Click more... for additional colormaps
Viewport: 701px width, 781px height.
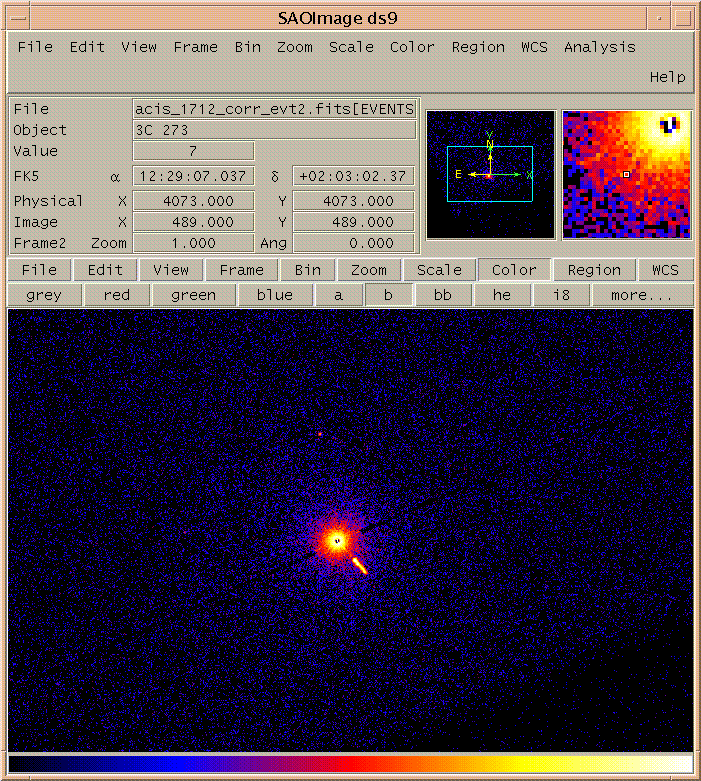point(642,295)
